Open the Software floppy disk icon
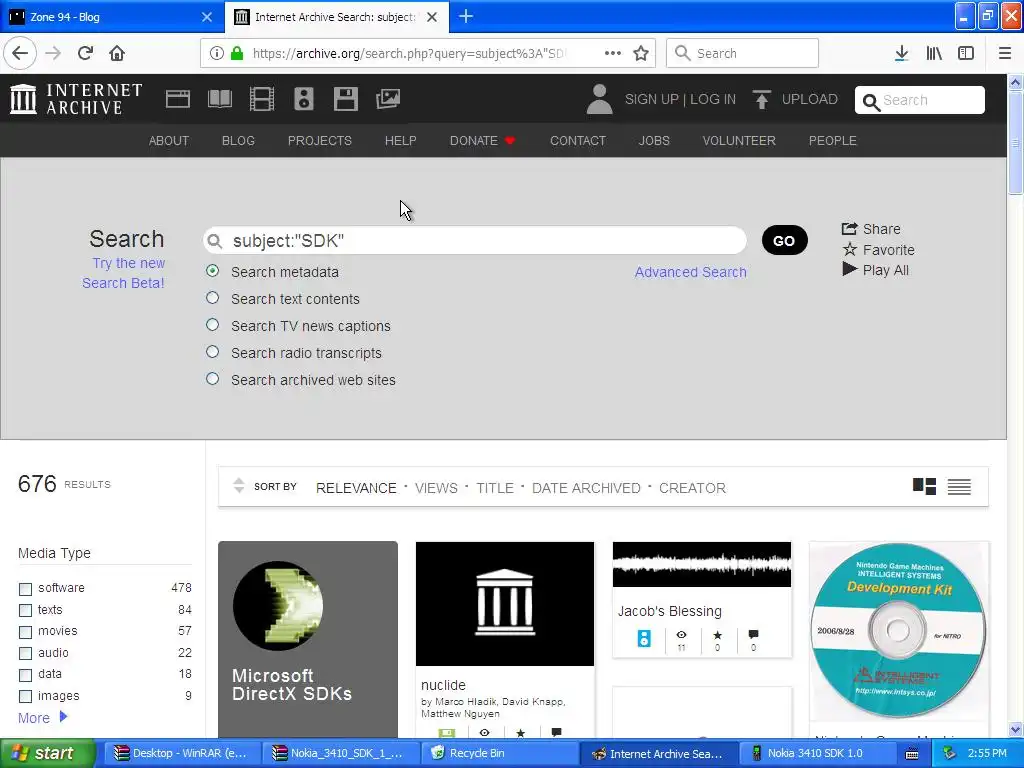The height and width of the screenshot is (768, 1024). 345,99
